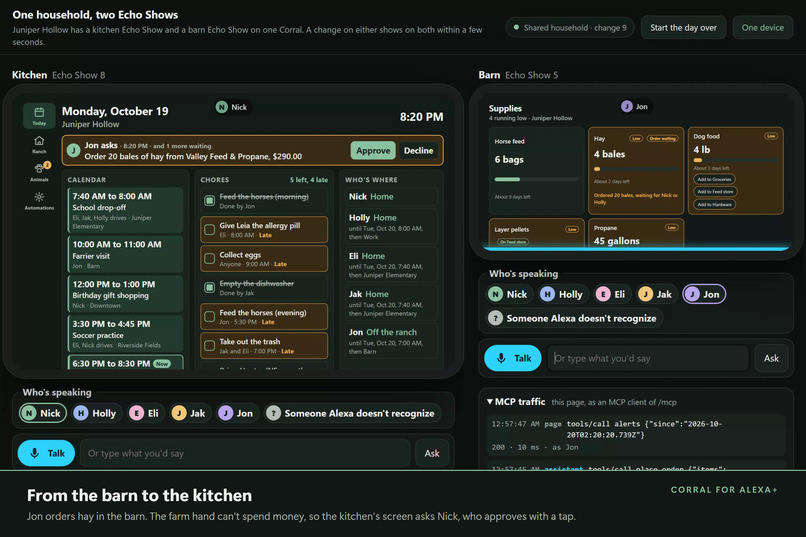
Task: Click the Hay level progress bar
Action: tap(635, 169)
